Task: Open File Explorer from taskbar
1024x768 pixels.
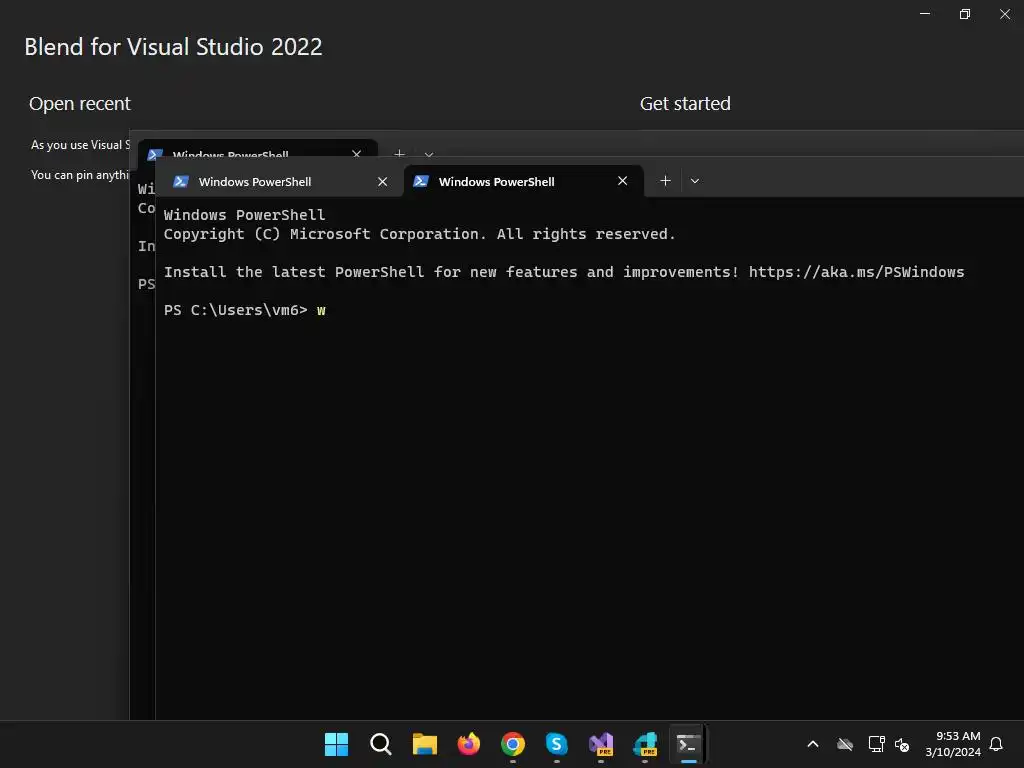Action: click(424, 744)
